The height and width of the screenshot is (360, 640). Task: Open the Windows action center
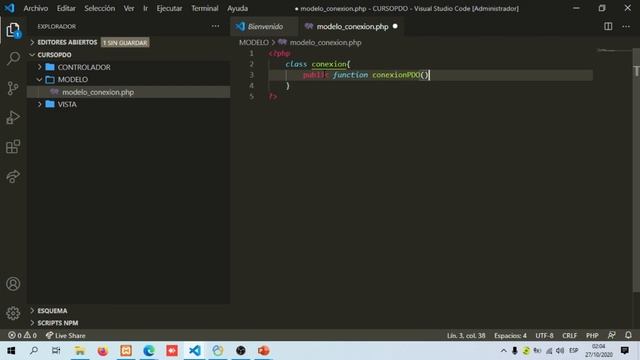(x=624, y=350)
